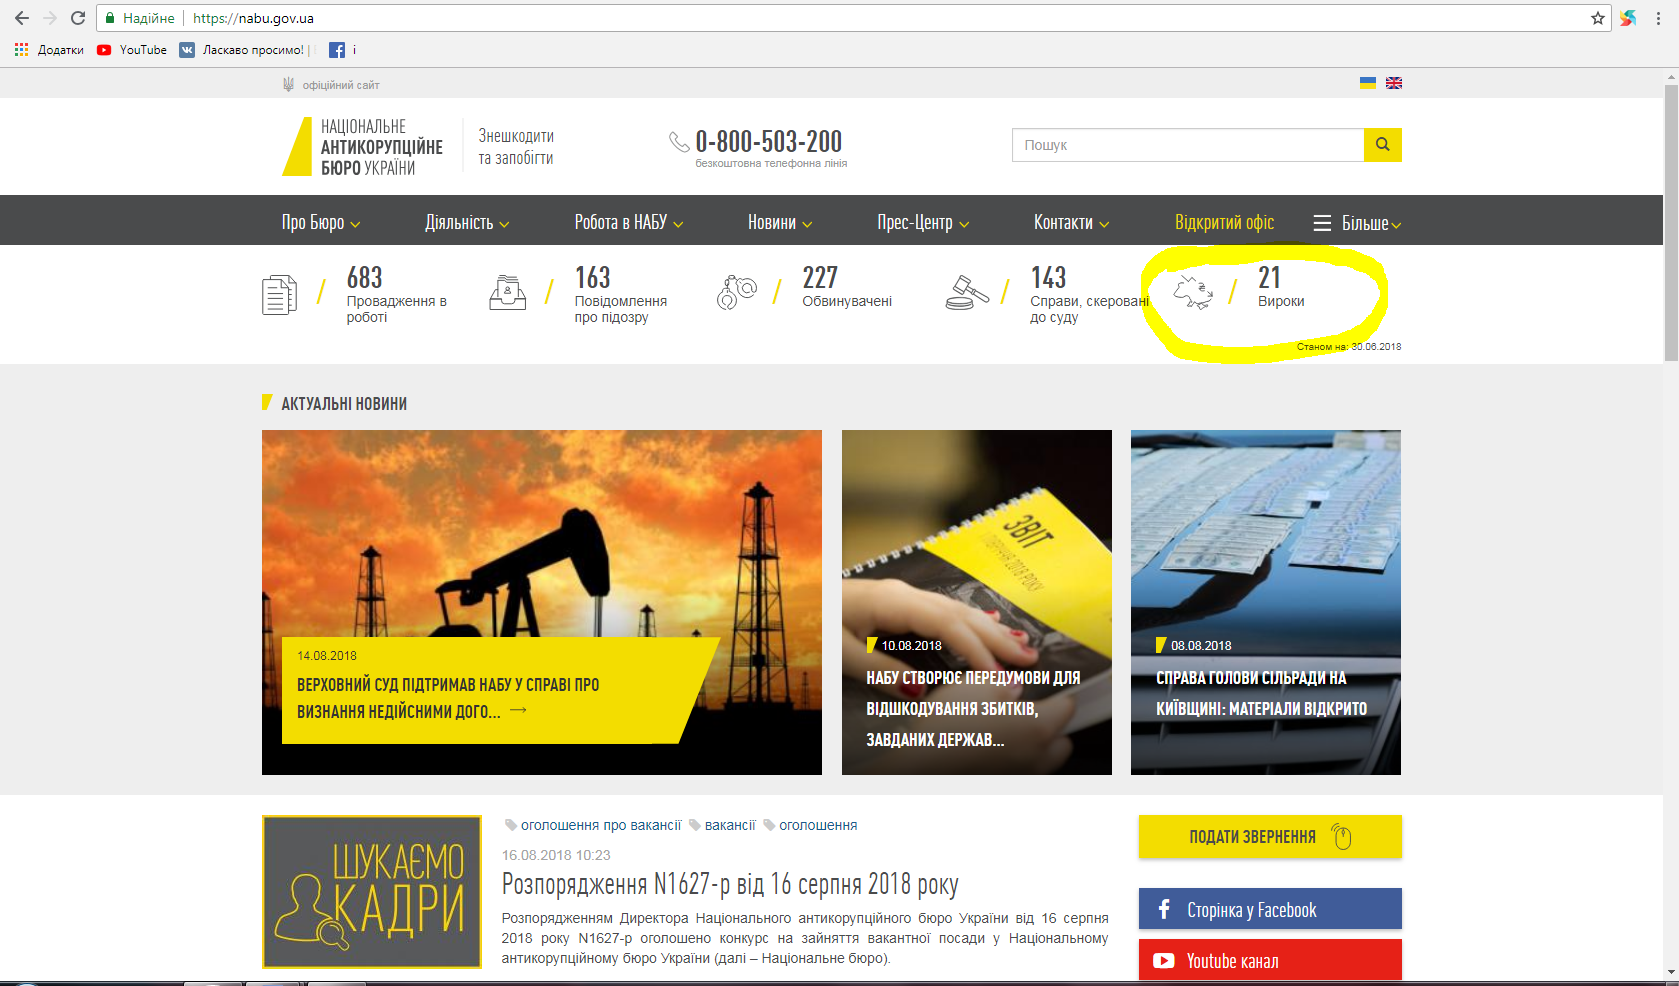Click the handcuffs icon for accused persons
This screenshot has height=986, width=1679.
(737, 293)
